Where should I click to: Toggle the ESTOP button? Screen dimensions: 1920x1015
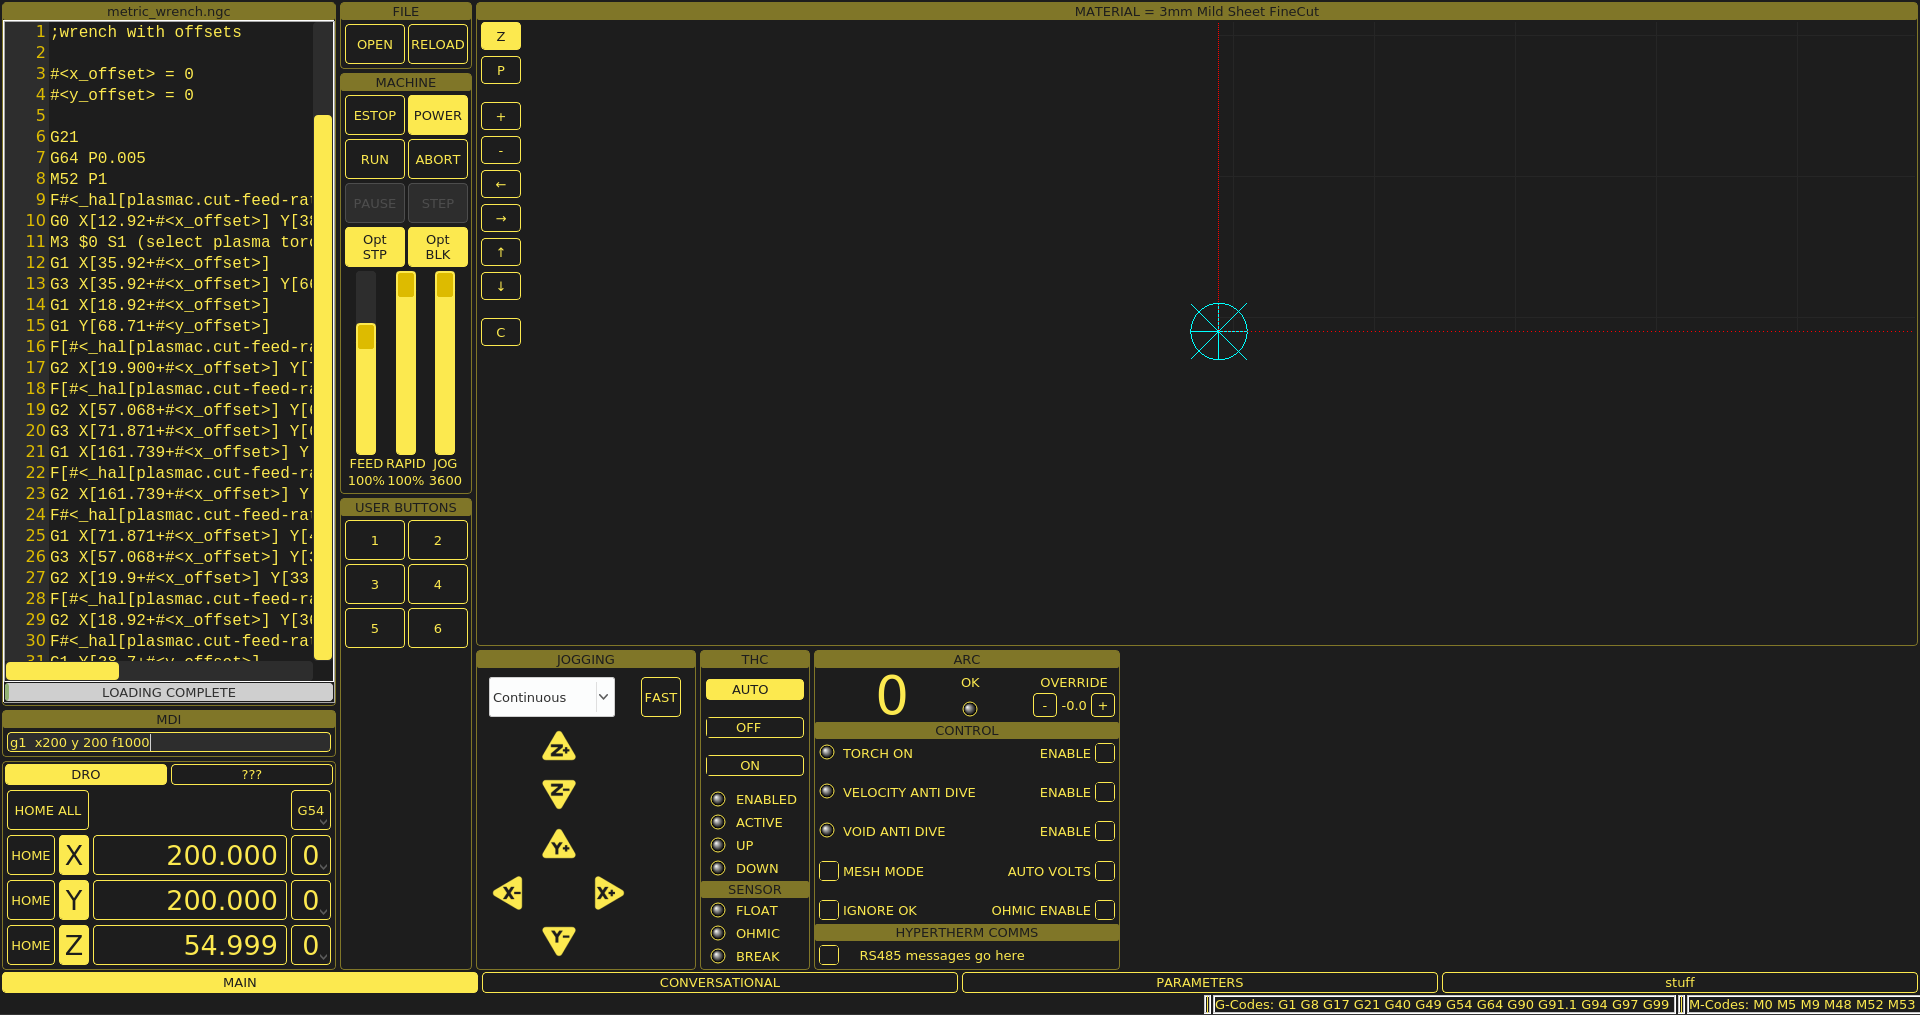click(x=375, y=115)
